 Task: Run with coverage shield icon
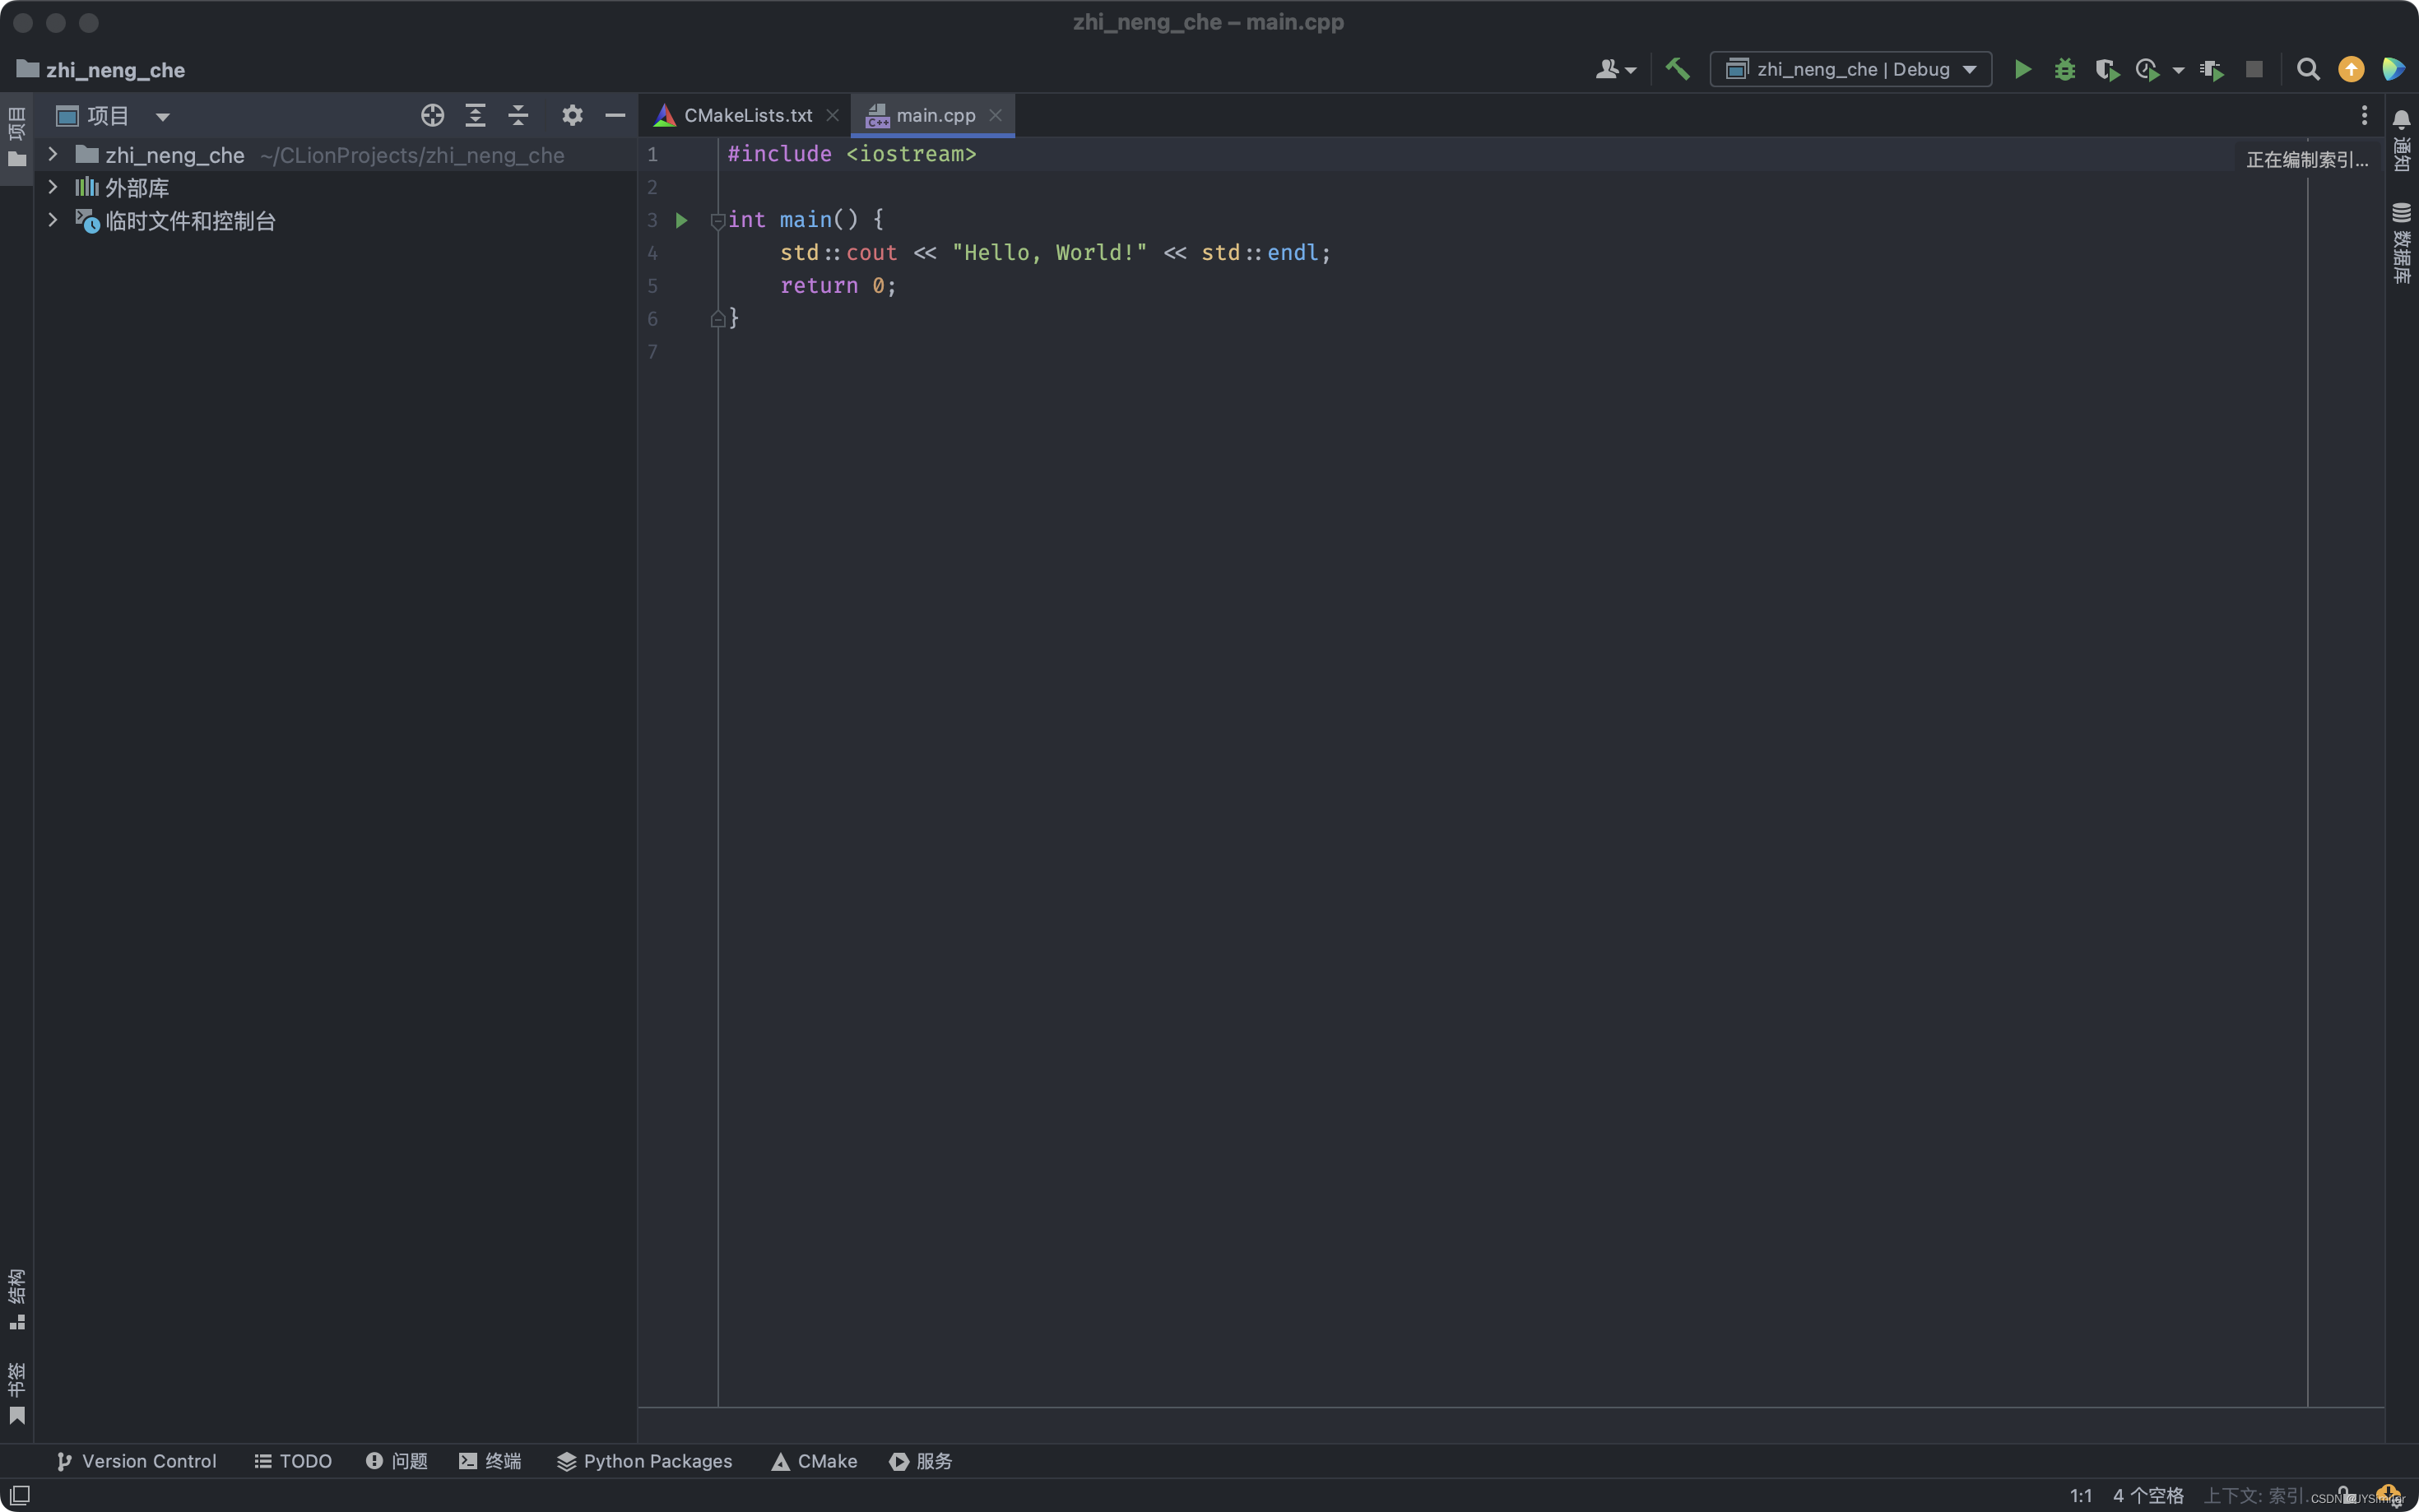2106,69
